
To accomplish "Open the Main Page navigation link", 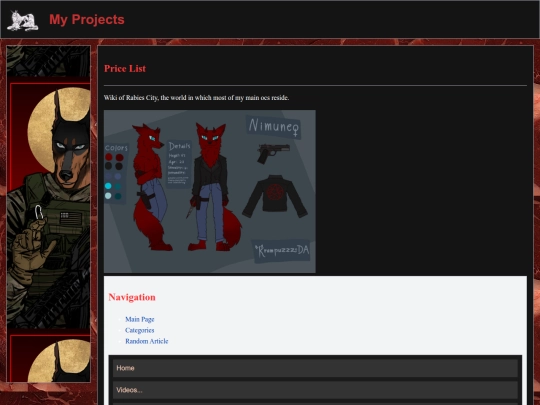I will pyautogui.click(x=139, y=319).
